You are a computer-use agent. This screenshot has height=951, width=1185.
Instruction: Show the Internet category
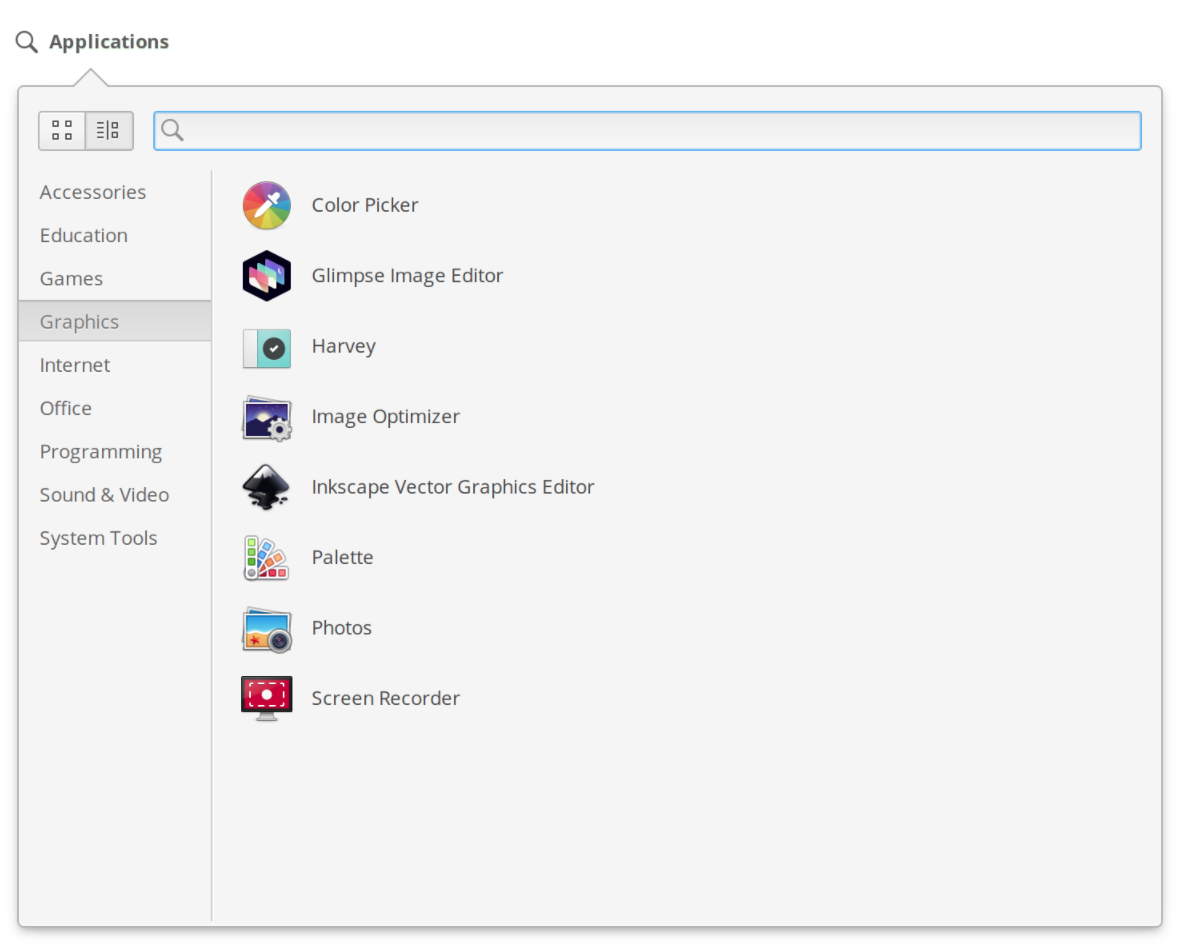pyautogui.click(x=75, y=365)
